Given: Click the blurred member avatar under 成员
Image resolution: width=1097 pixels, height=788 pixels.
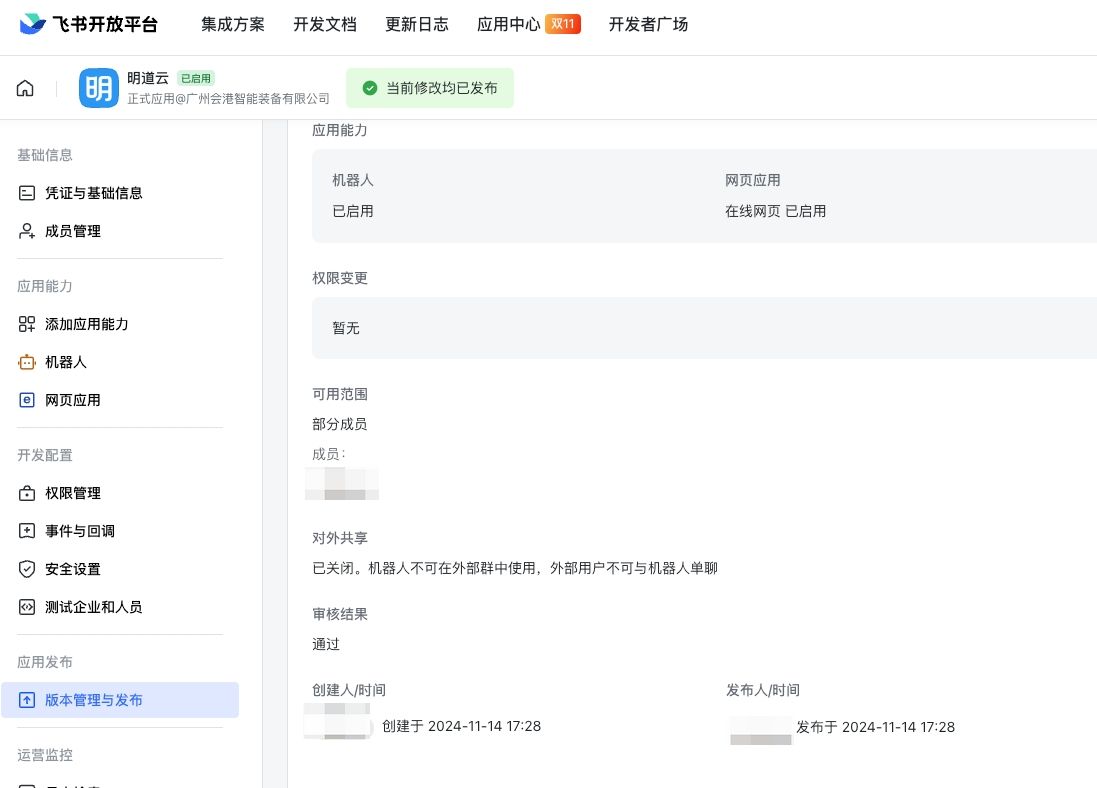Looking at the screenshot, I should tap(343, 484).
